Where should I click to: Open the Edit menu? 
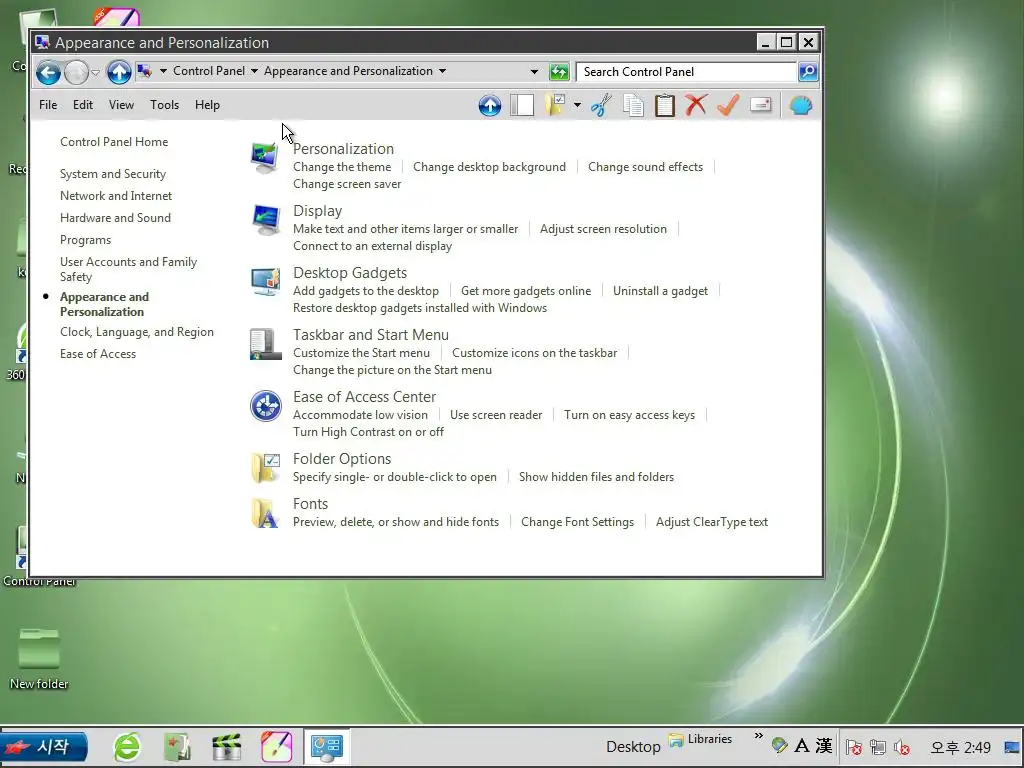pyautogui.click(x=83, y=104)
